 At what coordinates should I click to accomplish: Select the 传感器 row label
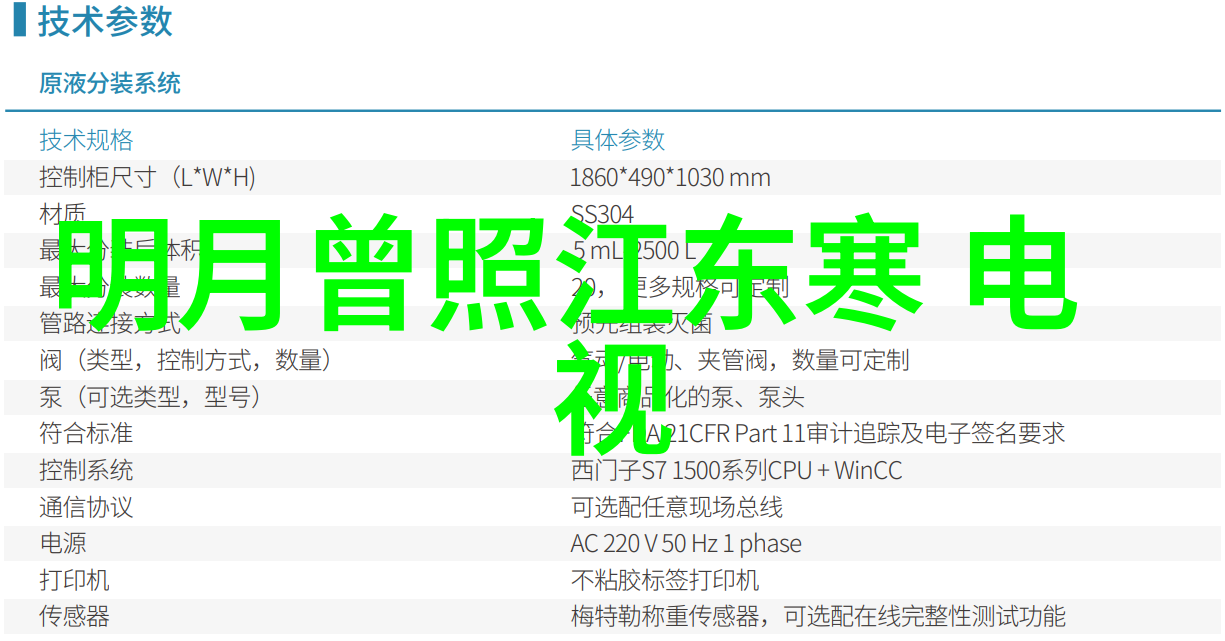[75, 617]
